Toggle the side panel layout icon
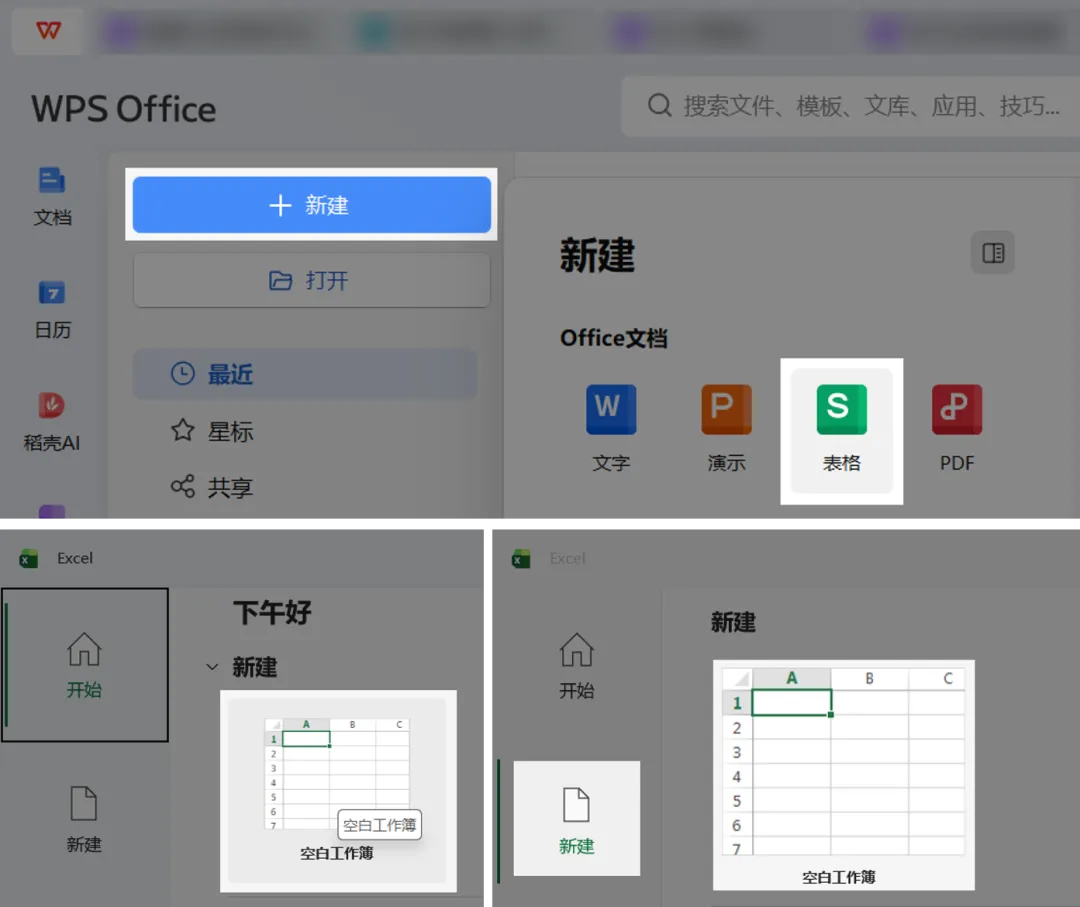The height and width of the screenshot is (907, 1080). click(x=993, y=253)
